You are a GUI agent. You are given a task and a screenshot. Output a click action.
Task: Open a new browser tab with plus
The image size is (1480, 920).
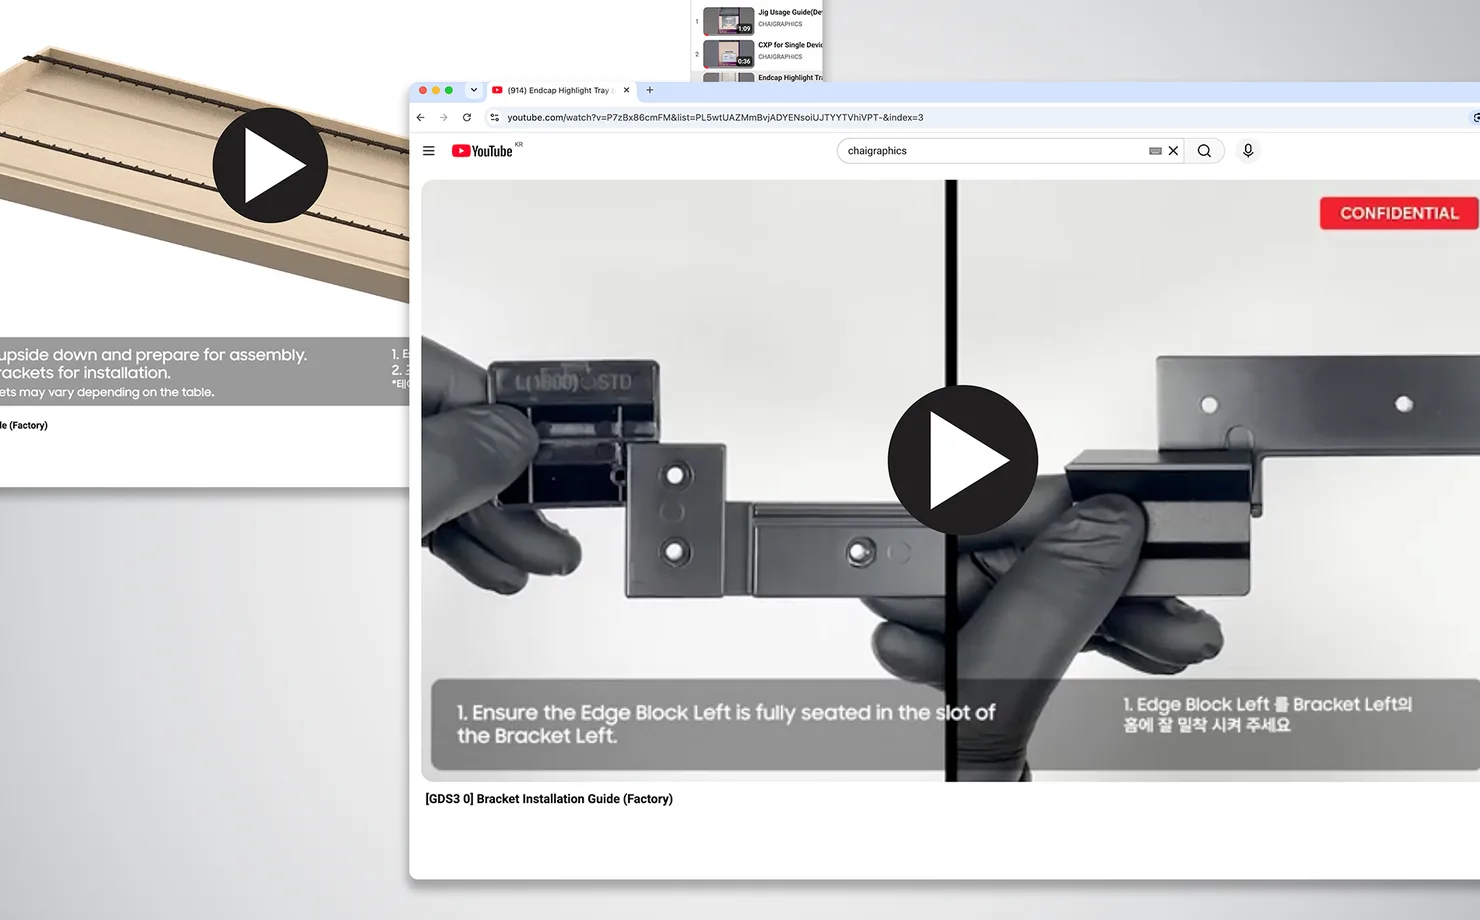click(x=650, y=90)
